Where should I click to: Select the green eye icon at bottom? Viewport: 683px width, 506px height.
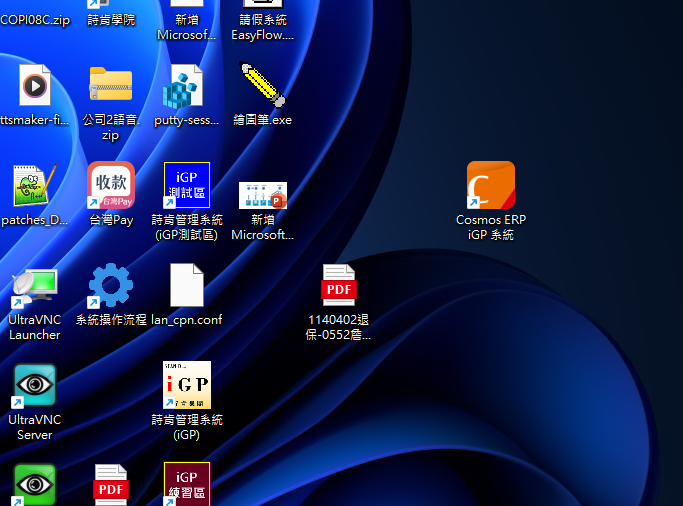[x=35, y=485]
